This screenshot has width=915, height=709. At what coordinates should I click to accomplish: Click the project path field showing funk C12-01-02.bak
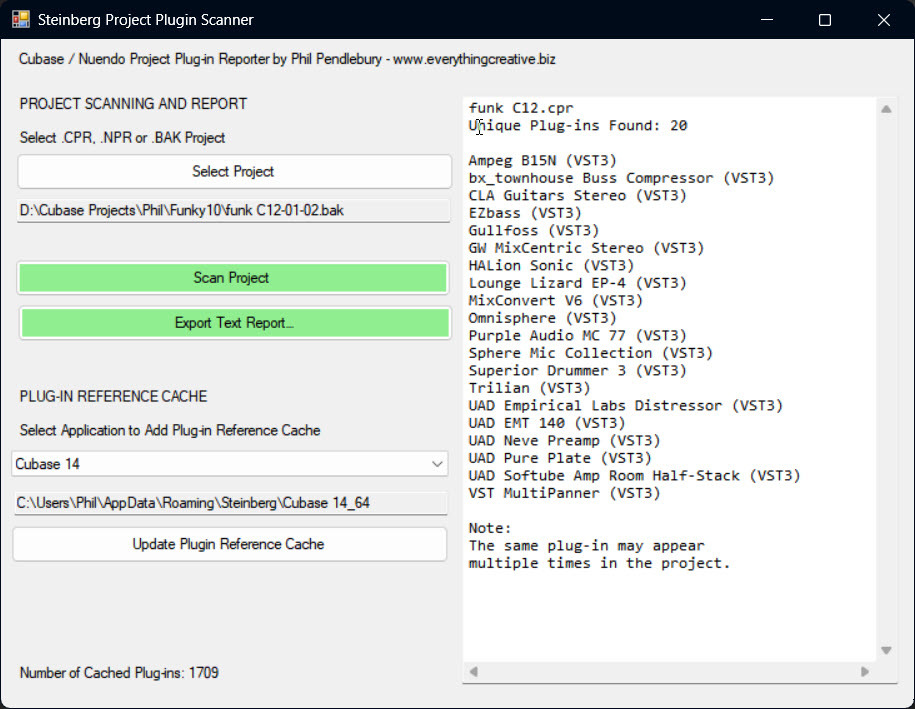tap(233, 210)
